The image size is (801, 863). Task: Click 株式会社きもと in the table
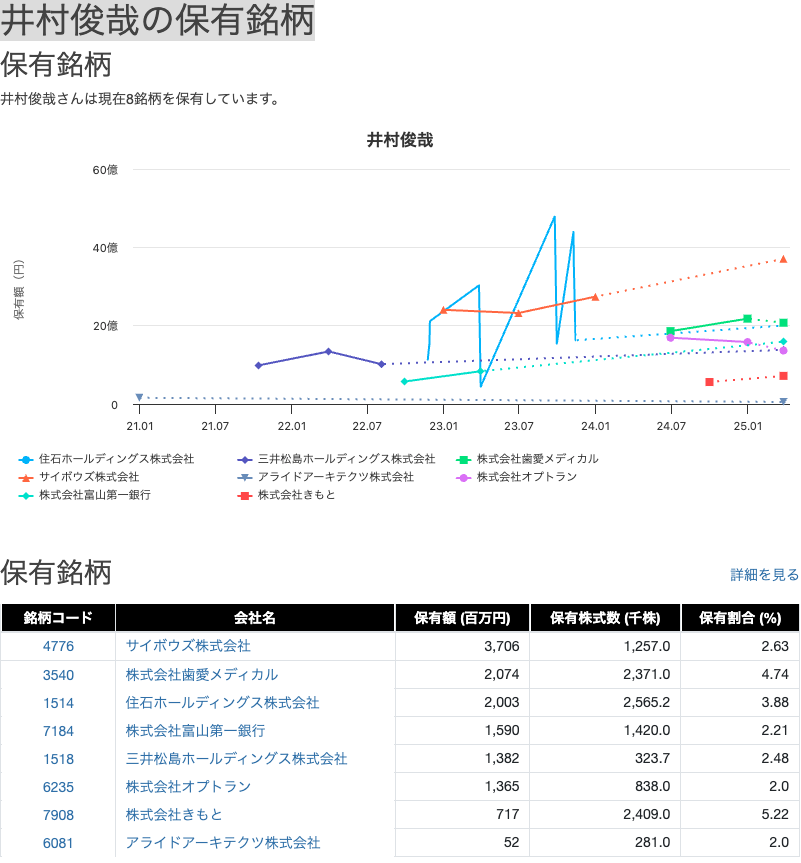[x=174, y=815]
